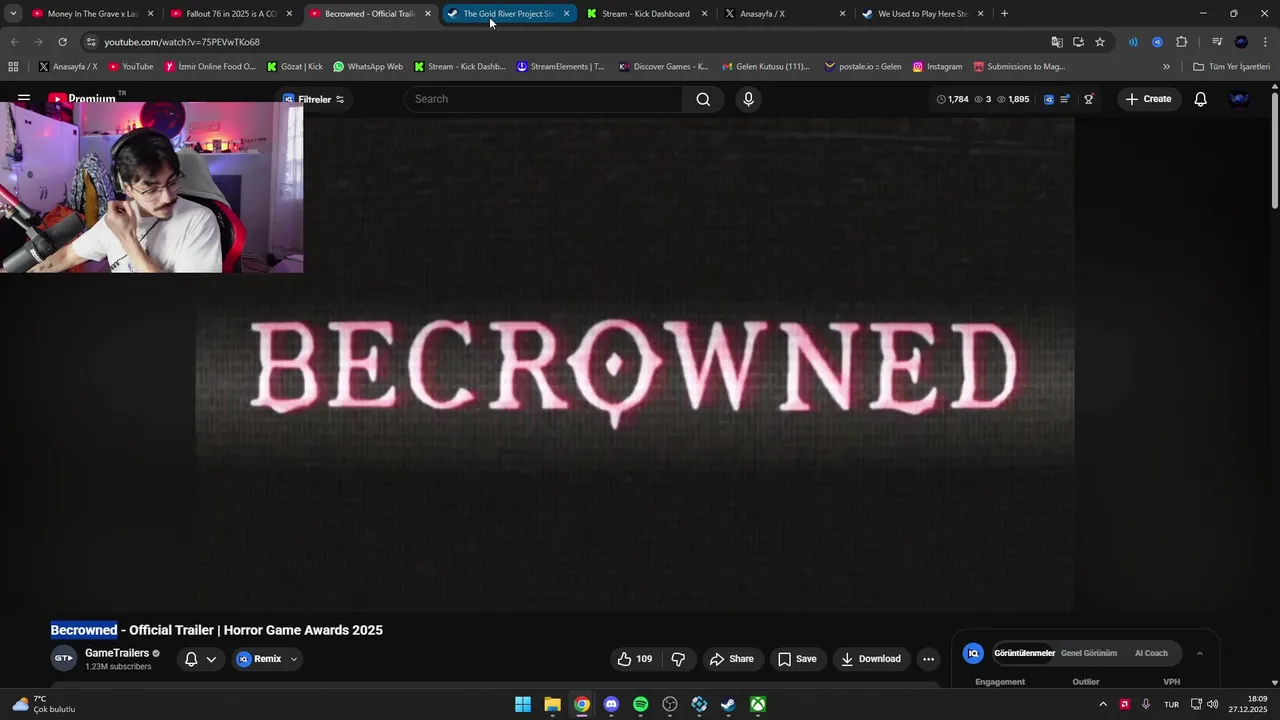Viewport: 1280px width, 720px height.
Task: Open the Instagram bookmark
Action: click(937, 67)
